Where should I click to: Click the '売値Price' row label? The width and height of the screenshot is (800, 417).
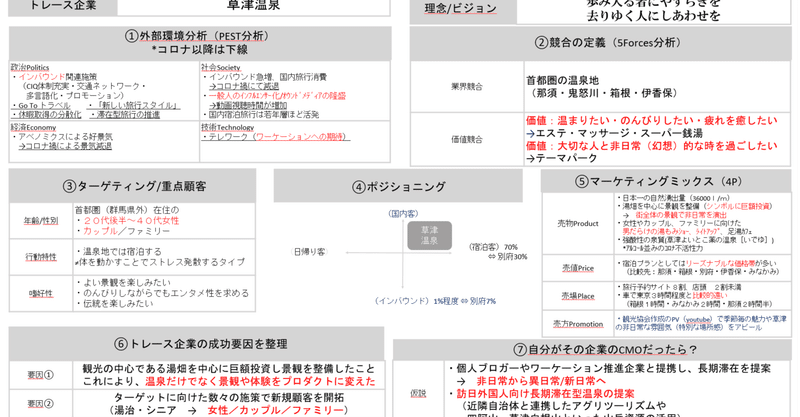[578, 268]
